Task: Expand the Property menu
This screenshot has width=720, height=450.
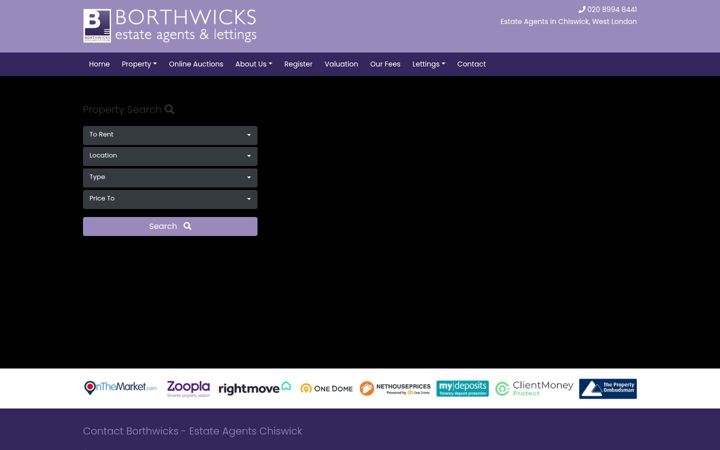Action: 139,64
